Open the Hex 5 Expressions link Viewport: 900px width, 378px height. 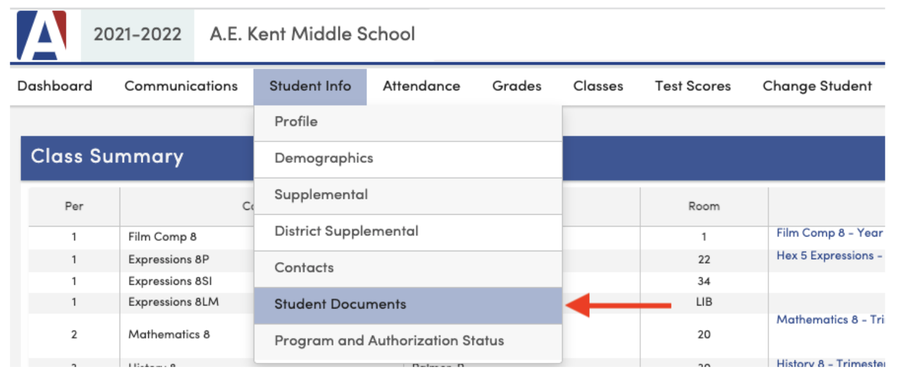coord(829,256)
